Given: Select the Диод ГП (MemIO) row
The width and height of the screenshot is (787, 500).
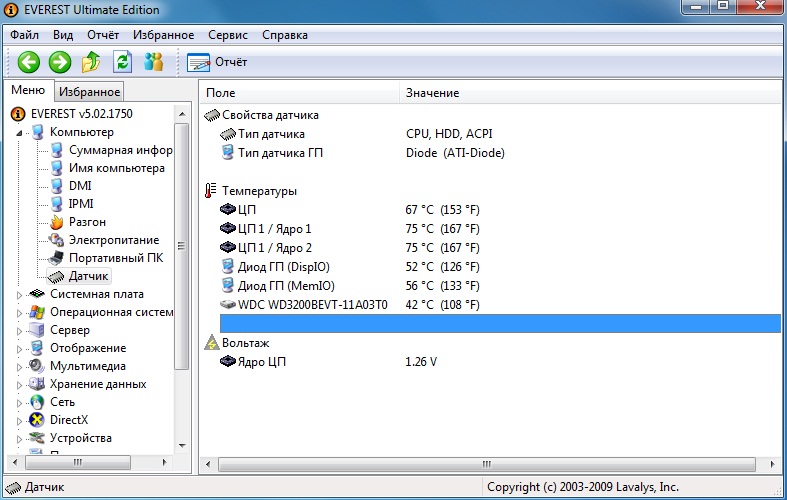Looking at the screenshot, I should point(492,286).
